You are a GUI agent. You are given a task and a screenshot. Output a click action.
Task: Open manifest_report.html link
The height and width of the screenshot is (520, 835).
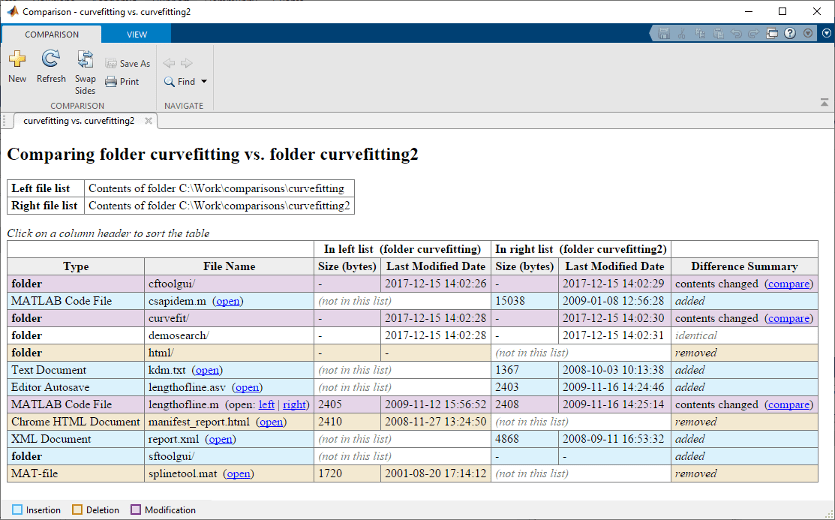(271, 422)
